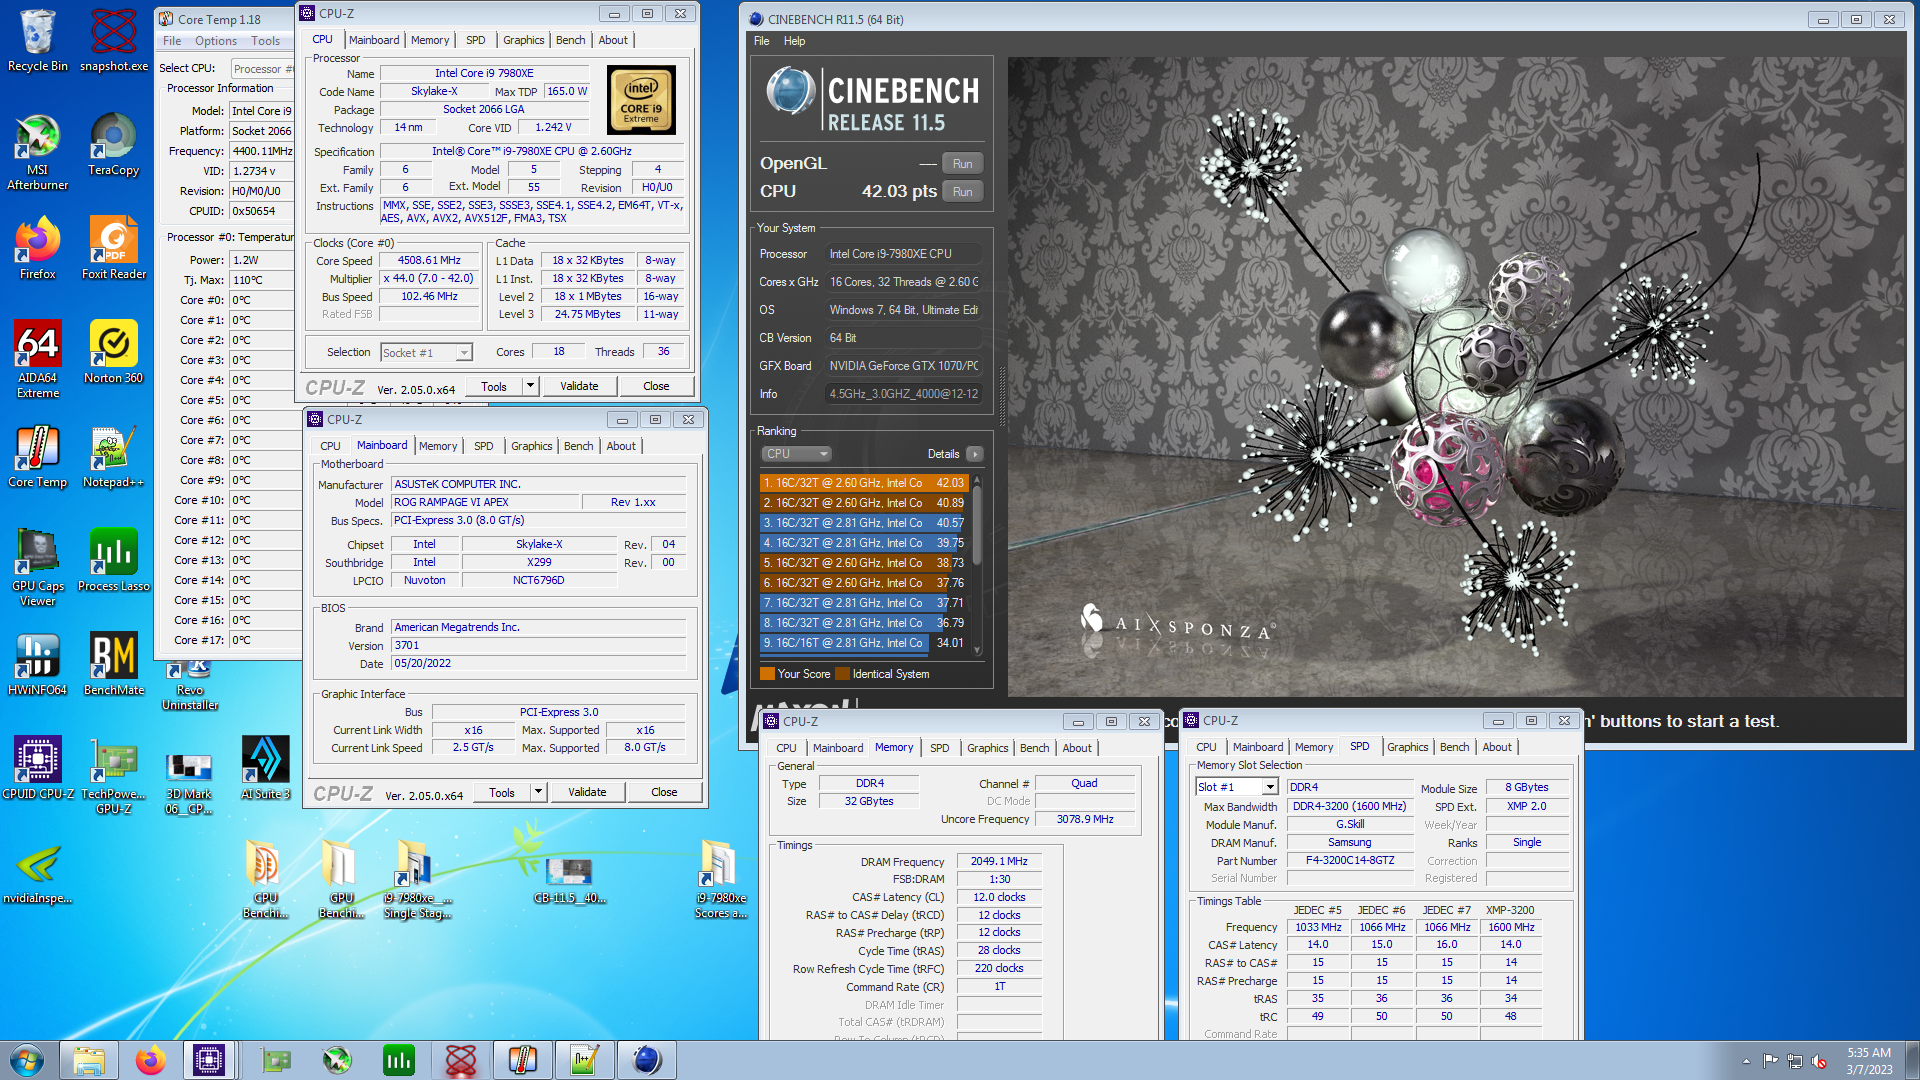Launch TeraCopy desktop shortcut
1920x1080 pixels.
(x=114, y=145)
